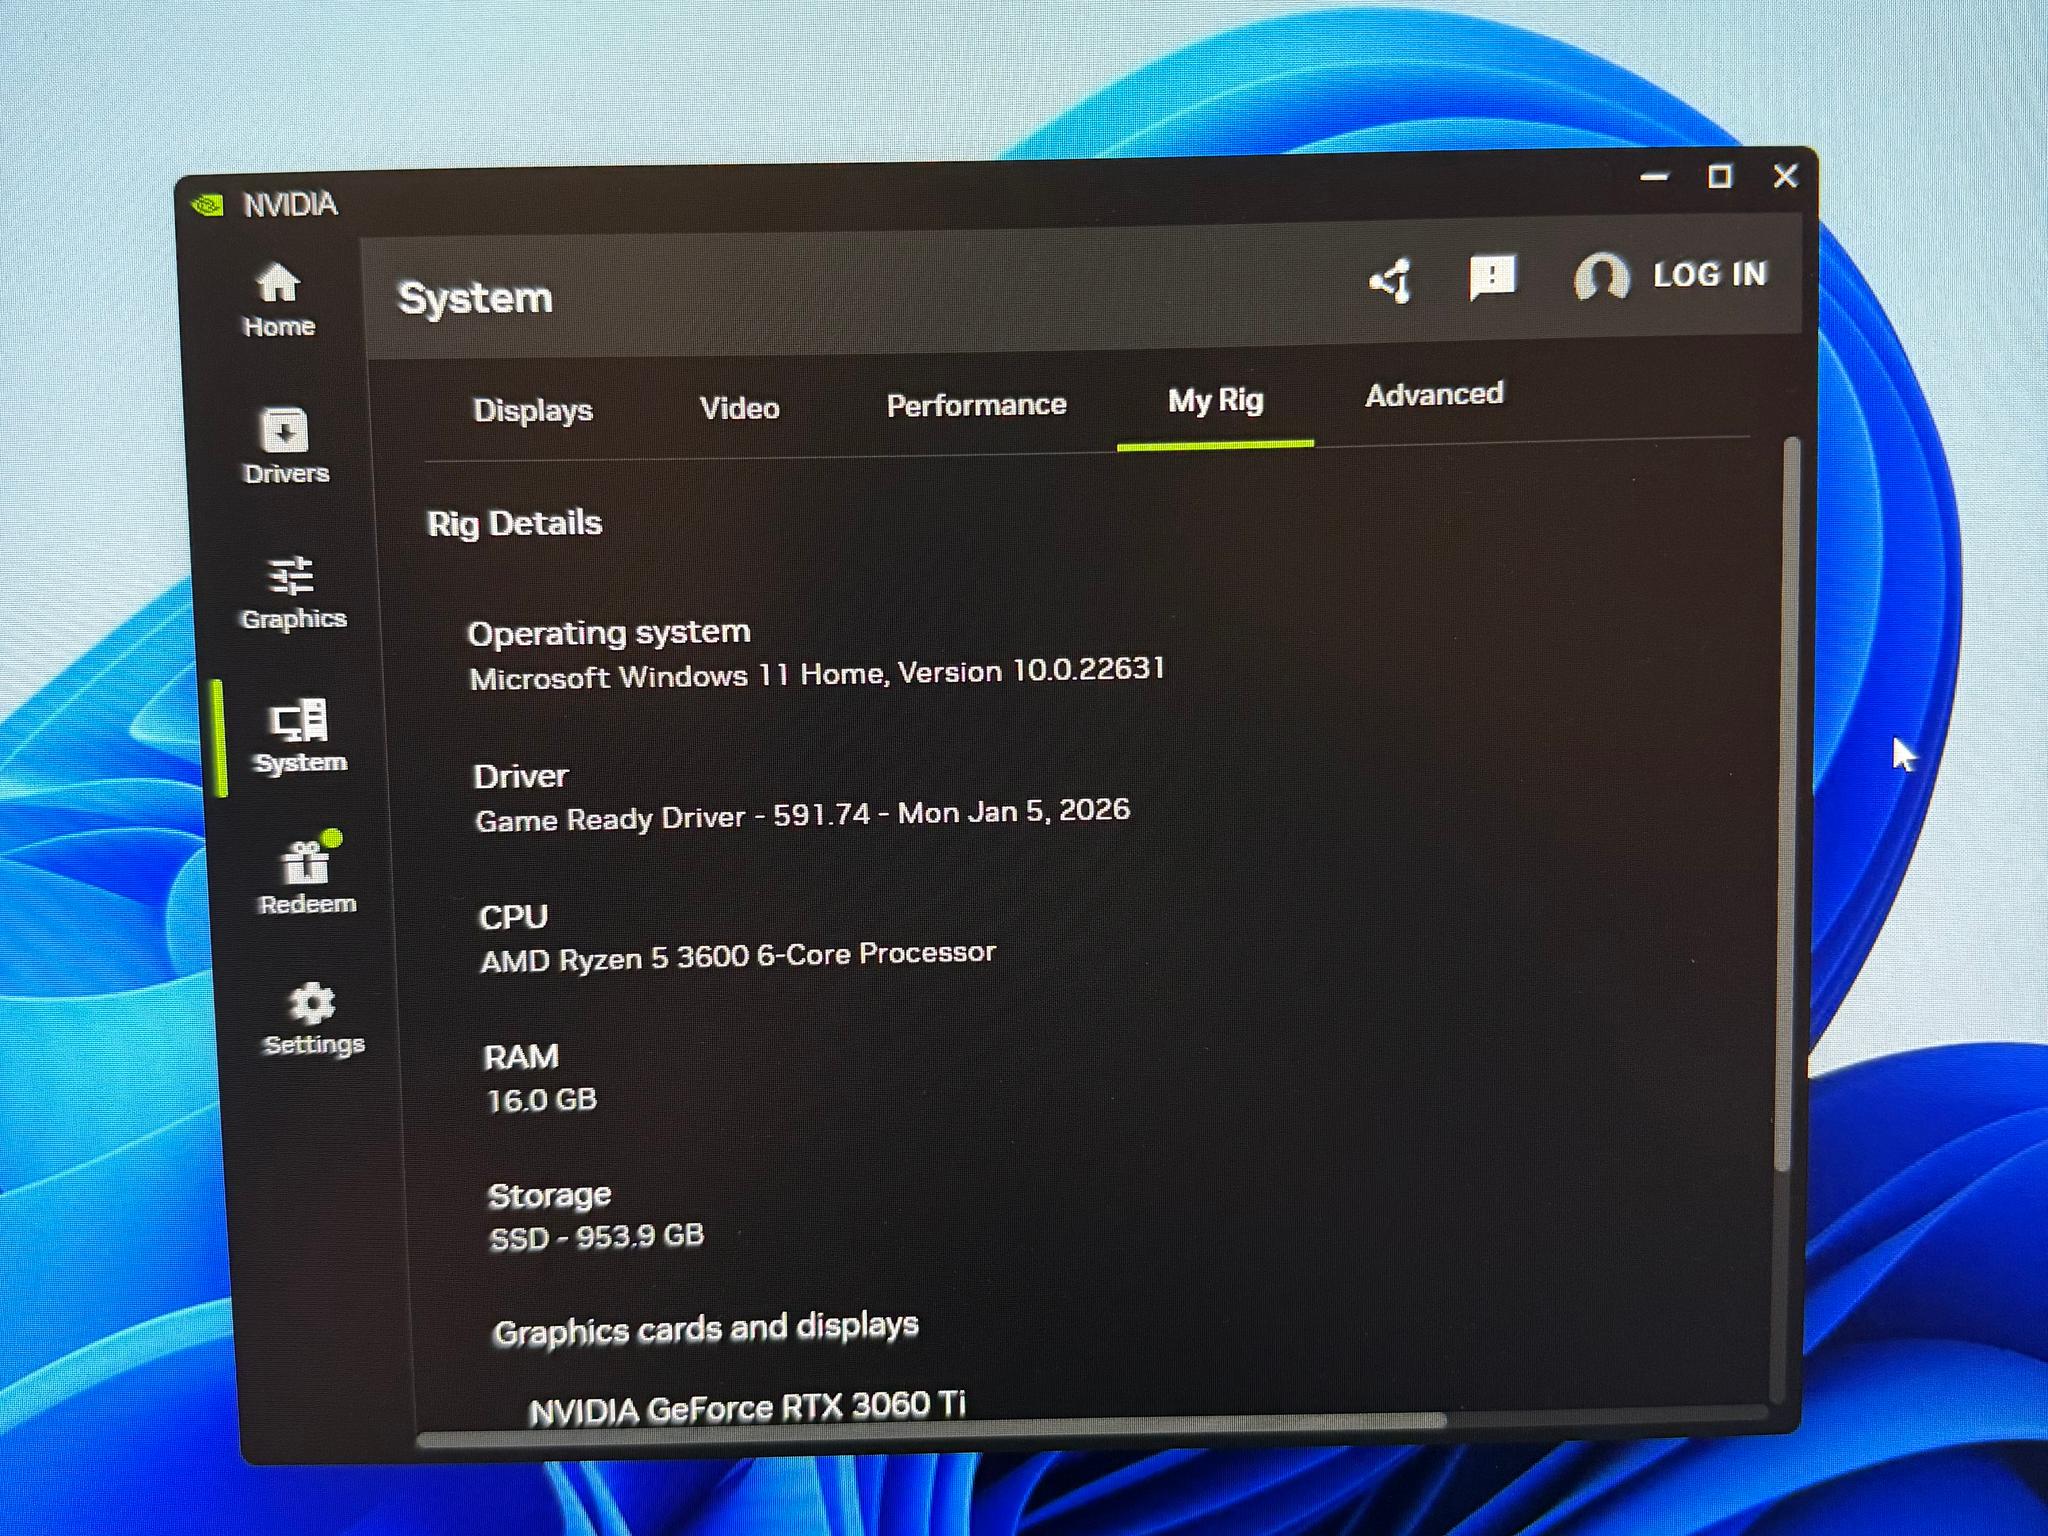
Task: Minimize the NVIDIA window
Action: pos(1655,177)
